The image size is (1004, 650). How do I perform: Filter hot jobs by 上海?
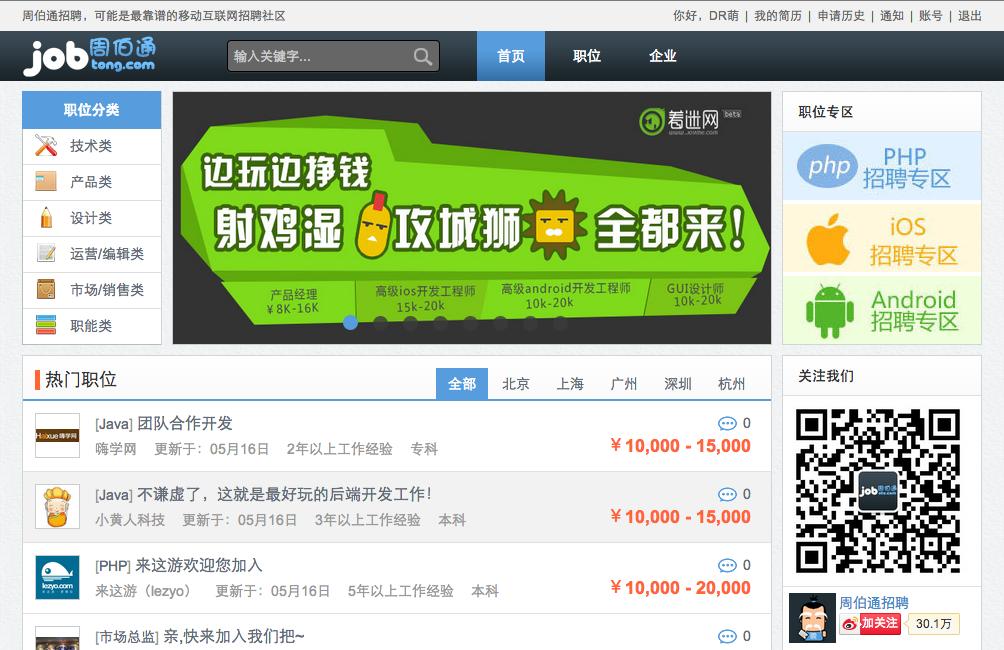[x=570, y=384]
